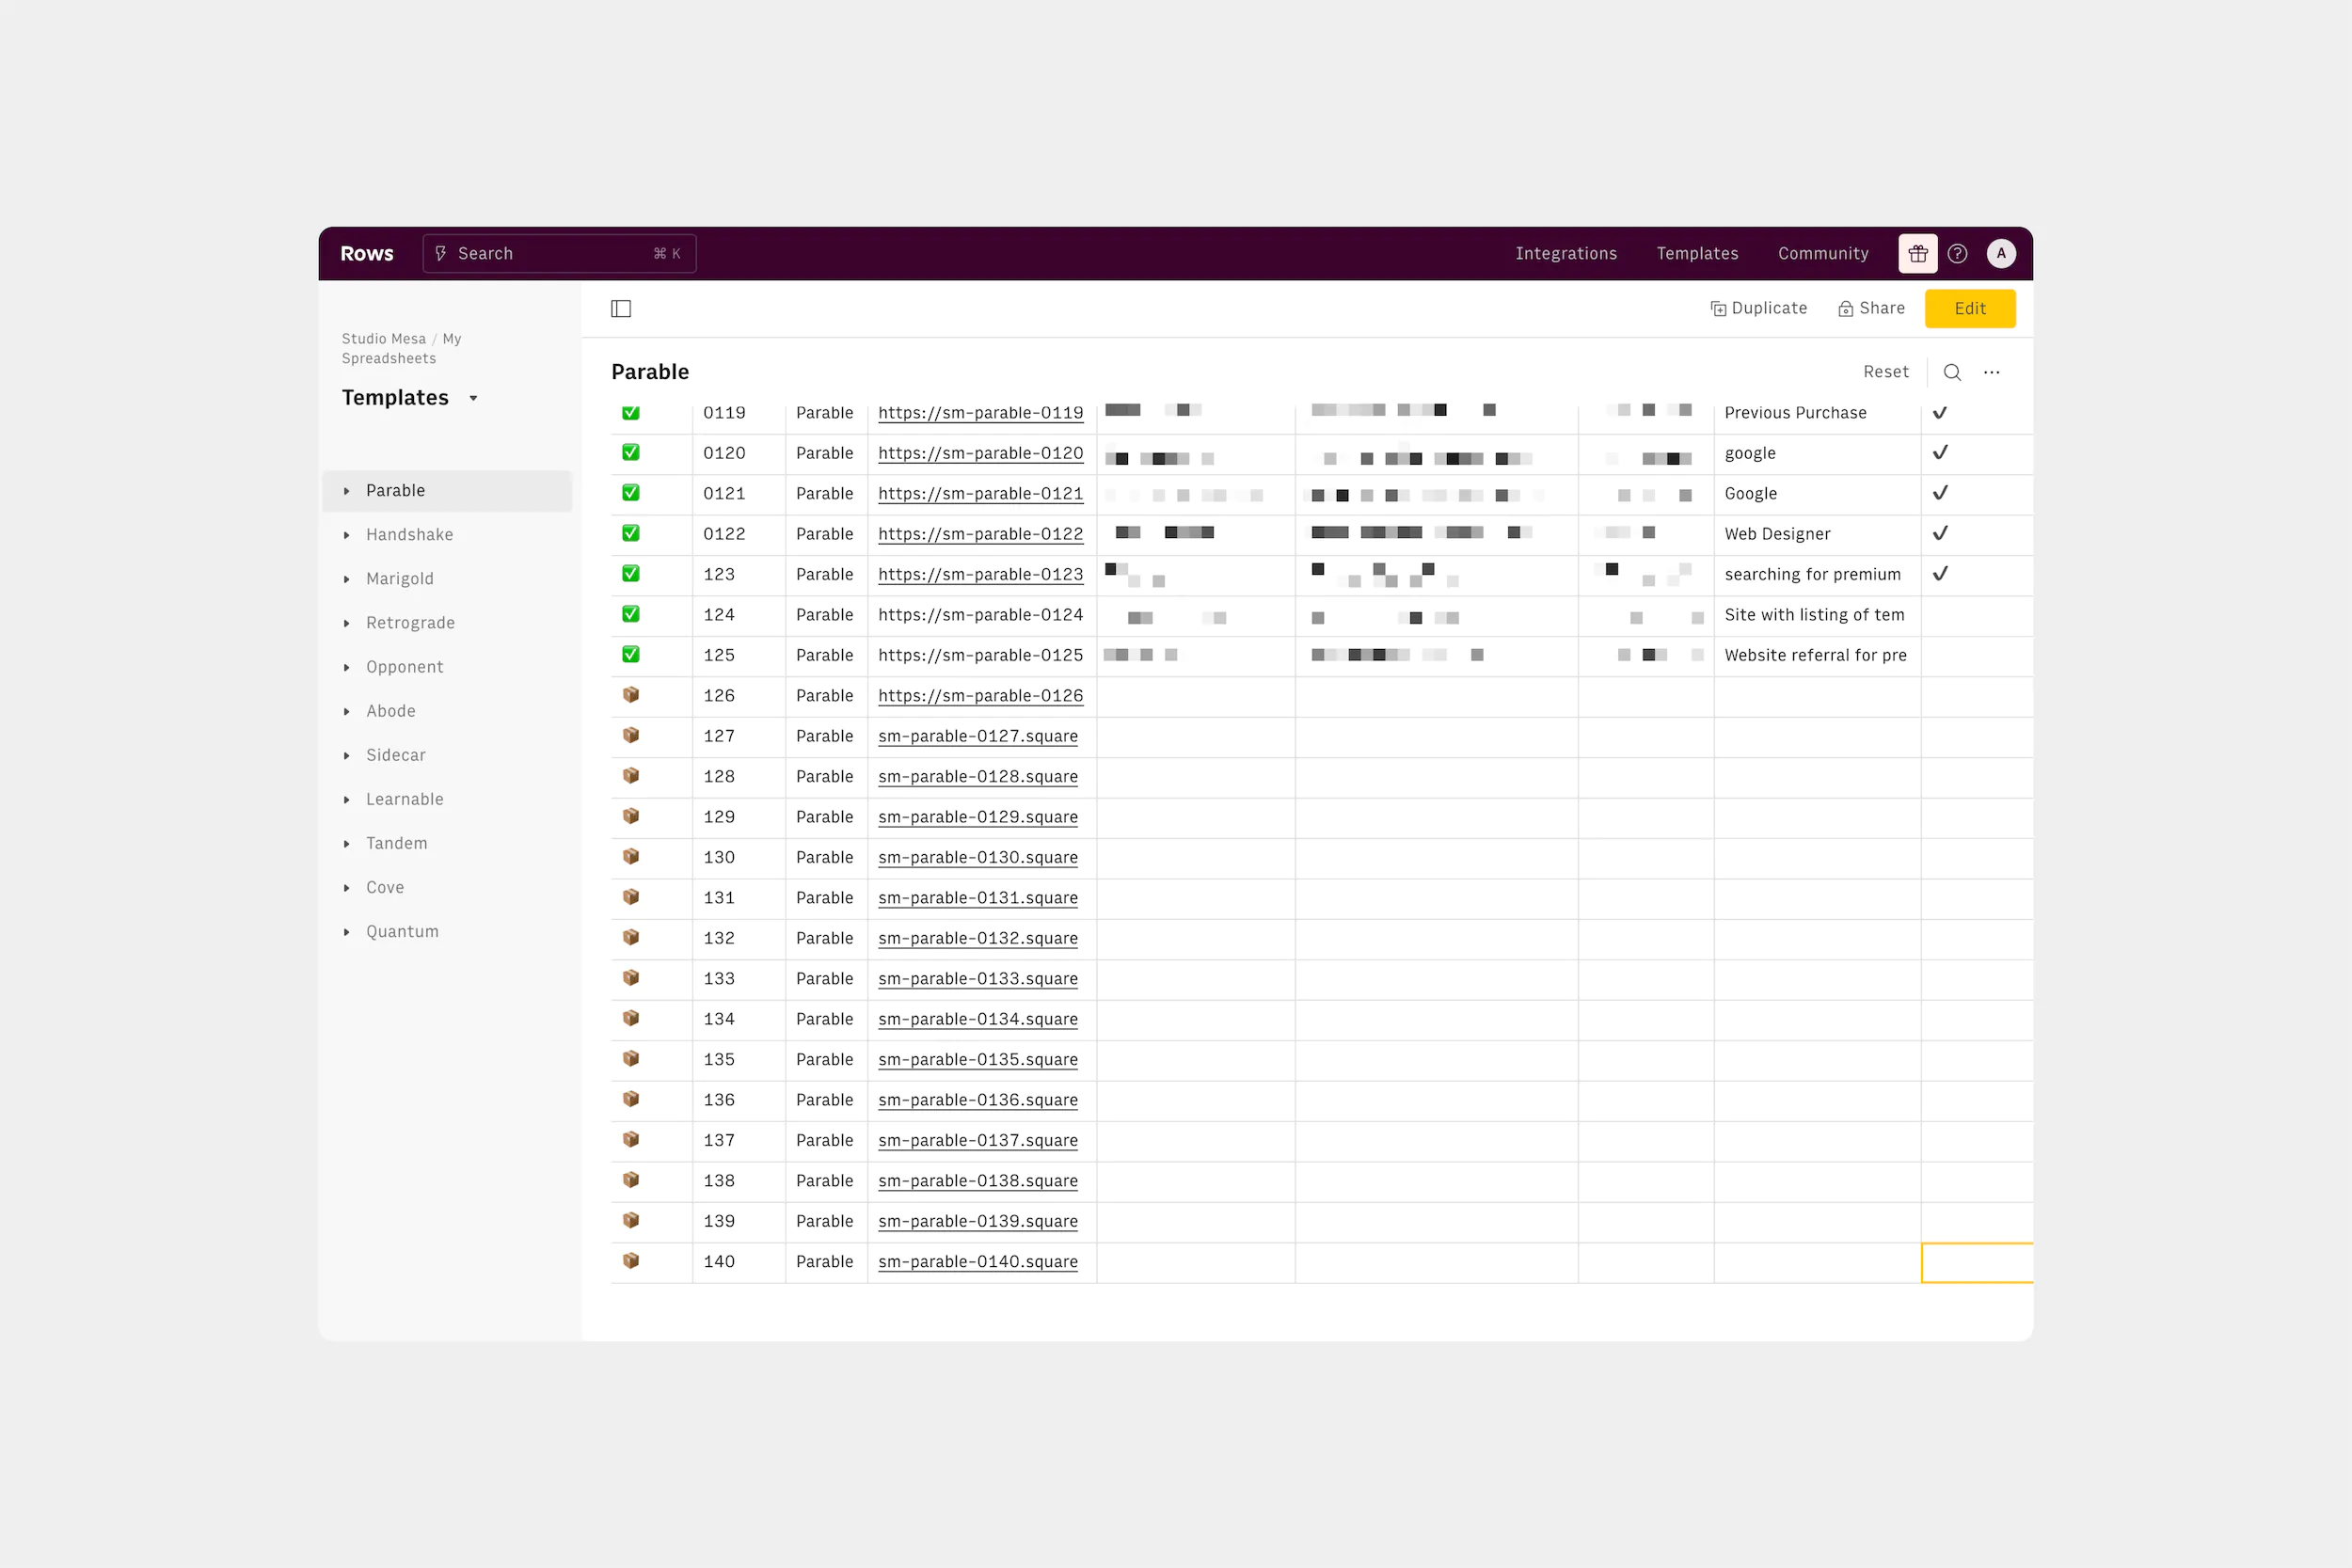Click the package icon in row 130
Image resolution: width=2352 pixels, height=1568 pixels.
[631, 857]
